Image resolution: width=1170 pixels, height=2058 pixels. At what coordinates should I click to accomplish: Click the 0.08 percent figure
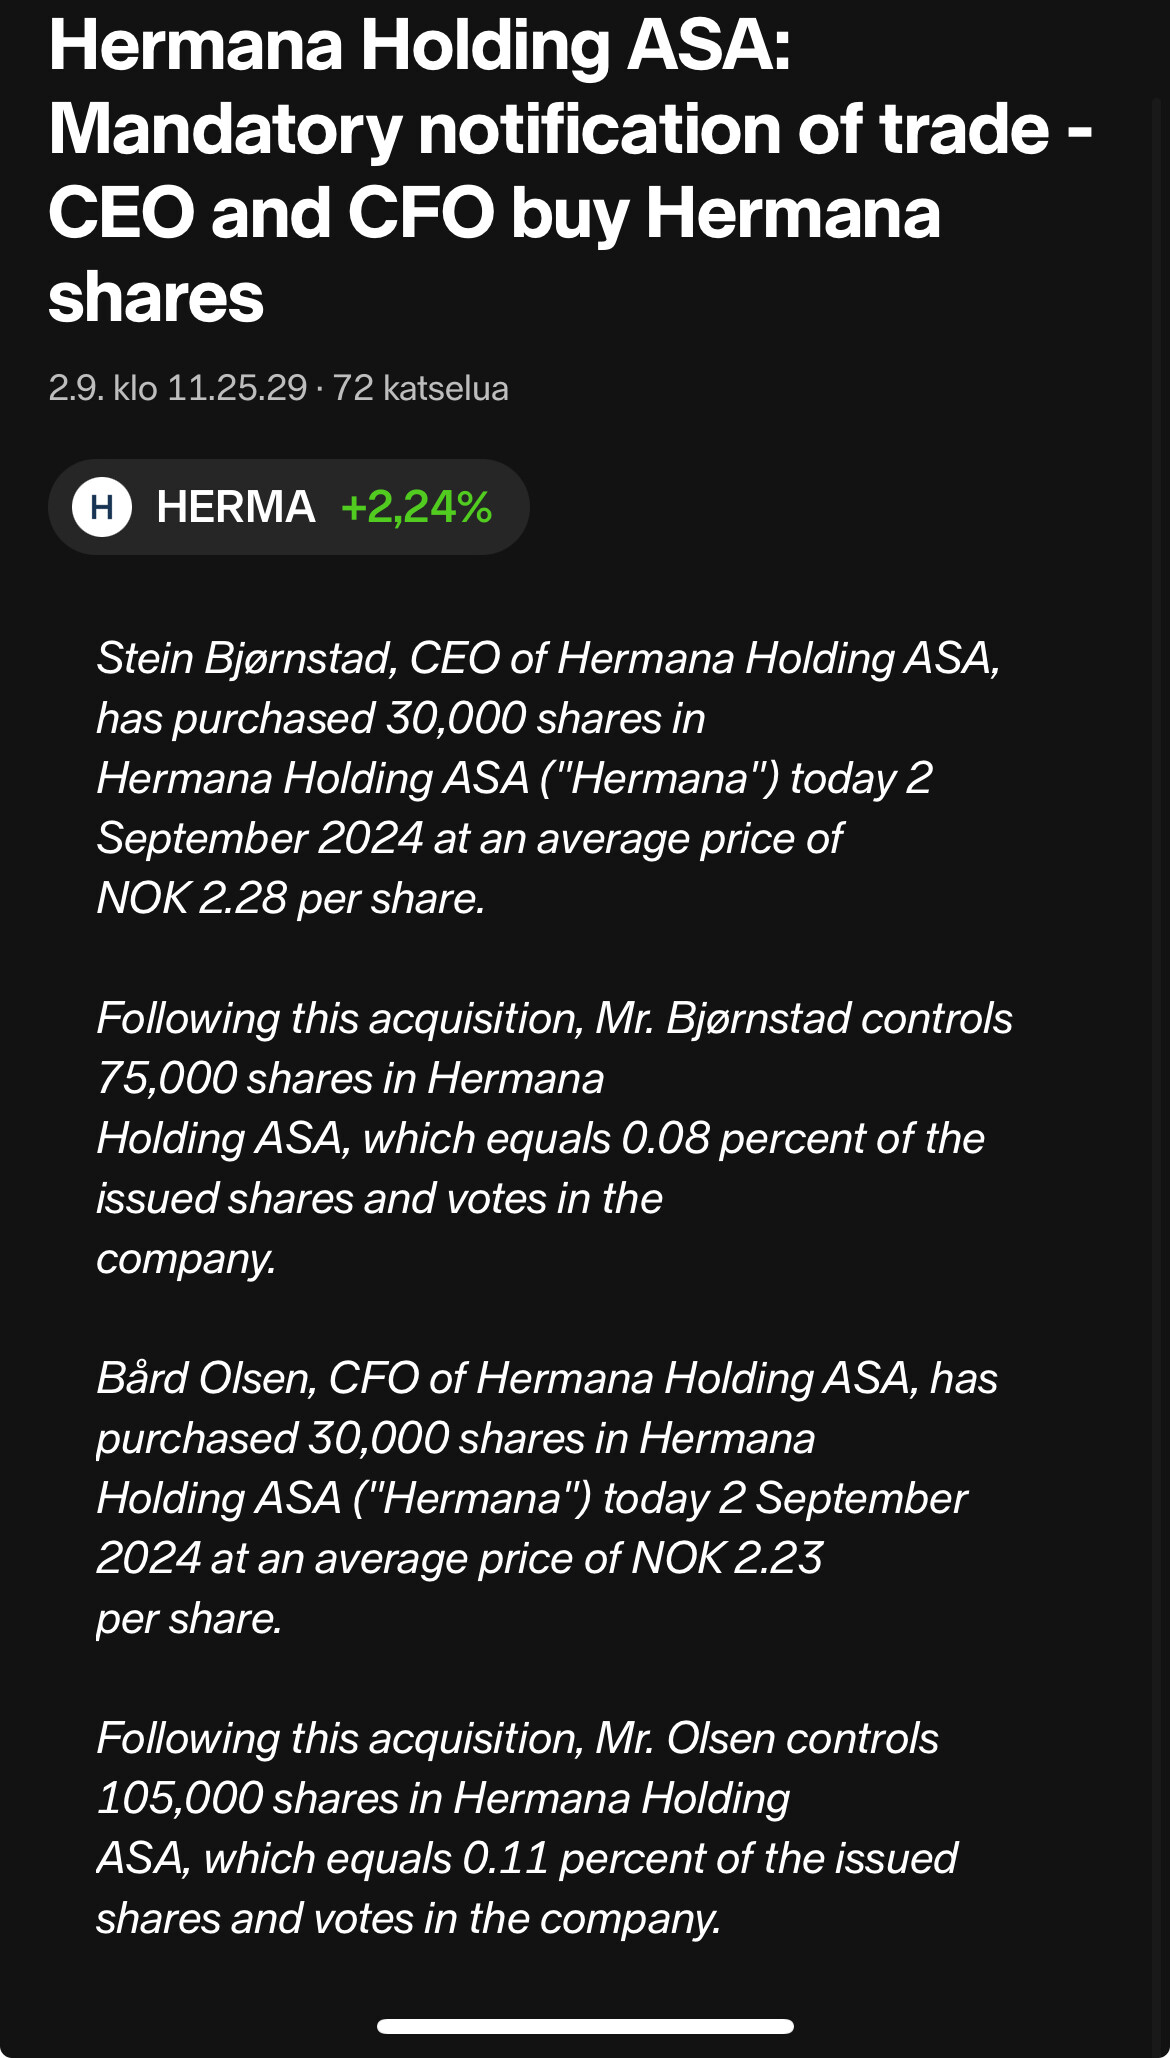666,1139
